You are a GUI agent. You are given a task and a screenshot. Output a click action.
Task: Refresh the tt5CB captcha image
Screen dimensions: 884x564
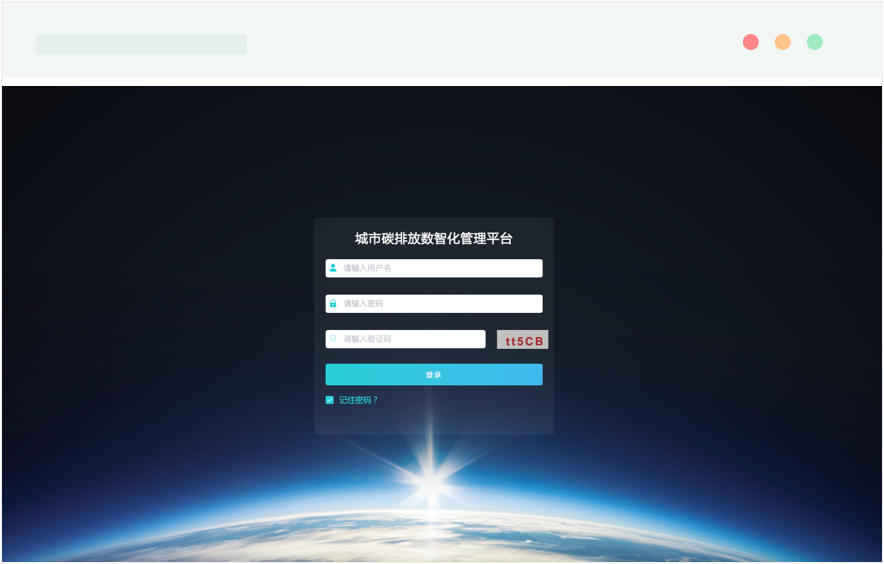tap(523, 340)
